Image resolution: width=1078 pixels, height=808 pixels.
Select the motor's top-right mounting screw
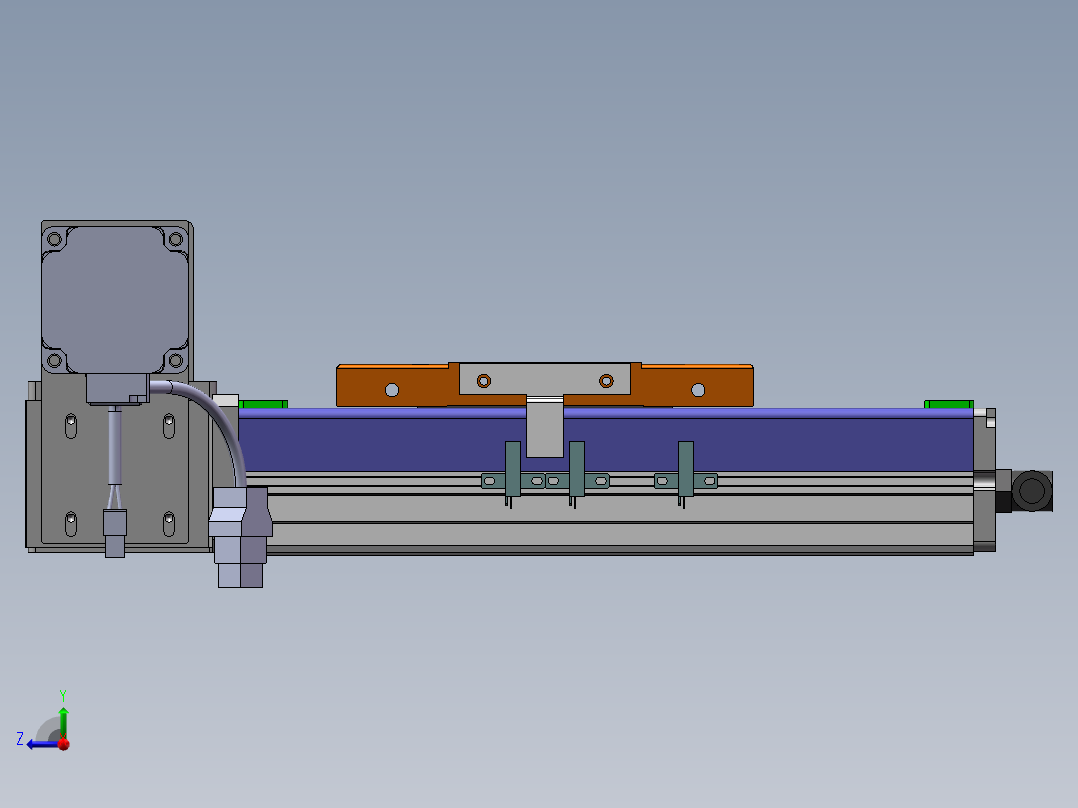click(175, 239)
